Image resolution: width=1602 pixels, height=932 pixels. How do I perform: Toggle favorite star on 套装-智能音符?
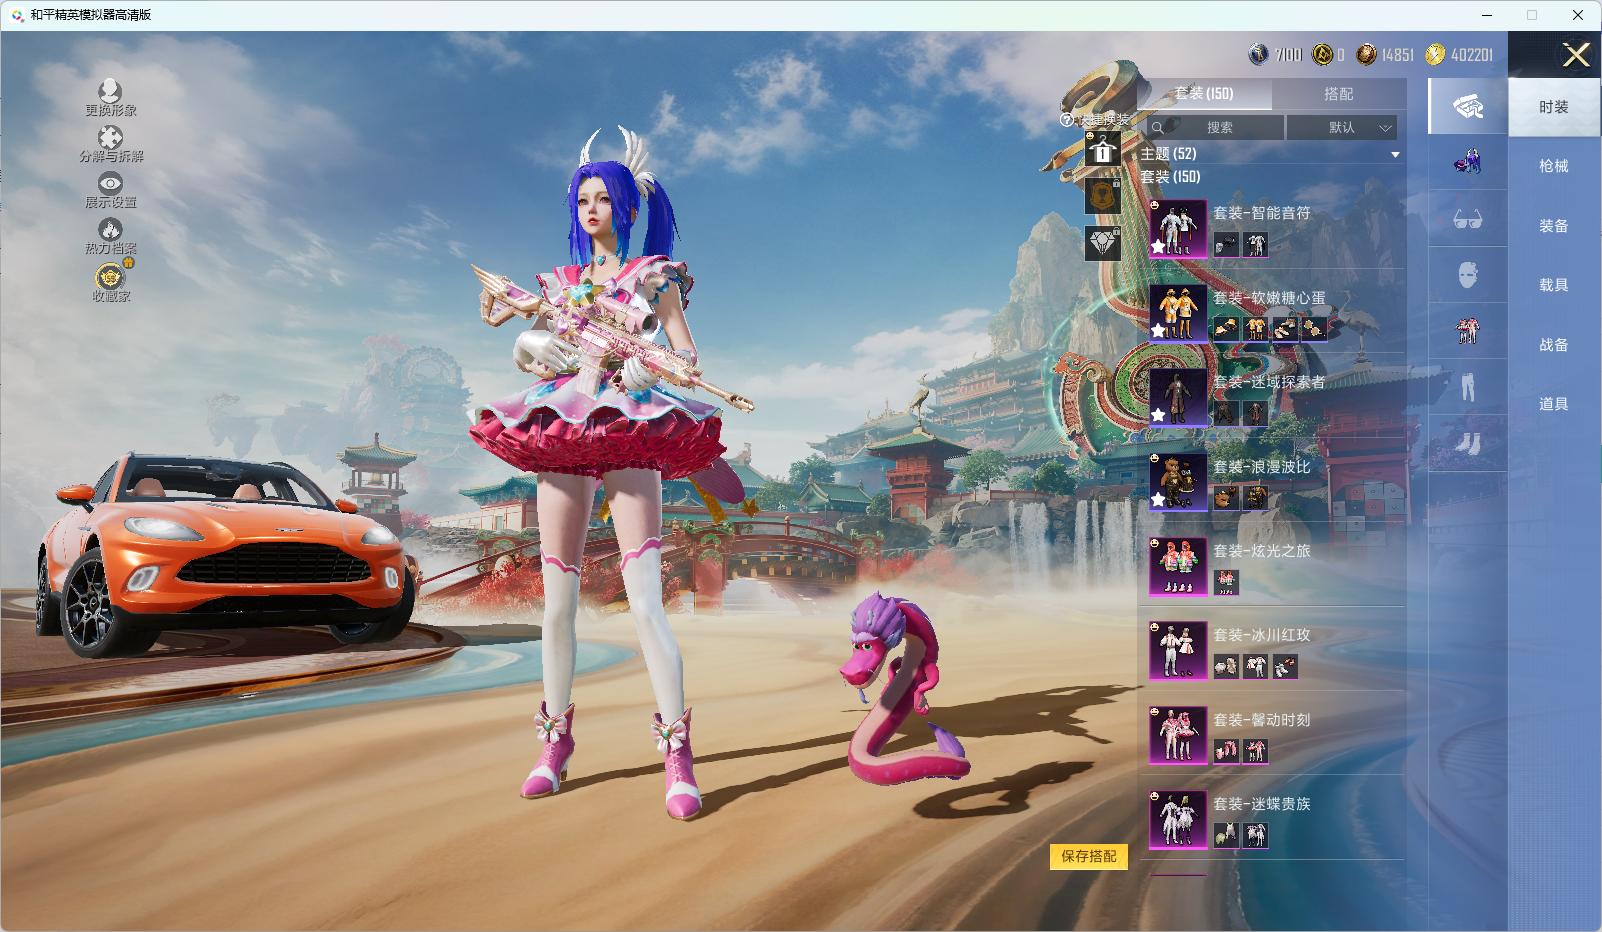pyautogui.click(x=1158, y=246)
